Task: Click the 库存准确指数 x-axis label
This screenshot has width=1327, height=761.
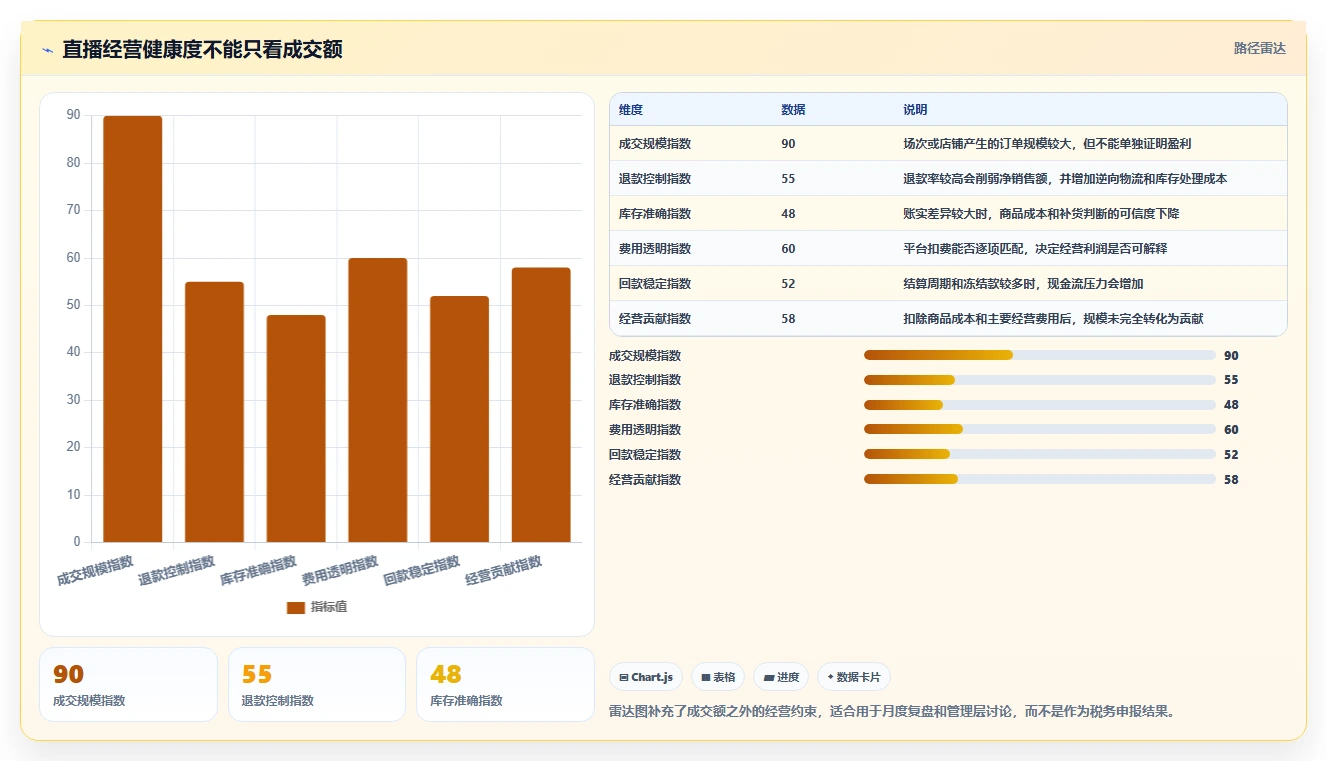Action: tap(259, 569)
